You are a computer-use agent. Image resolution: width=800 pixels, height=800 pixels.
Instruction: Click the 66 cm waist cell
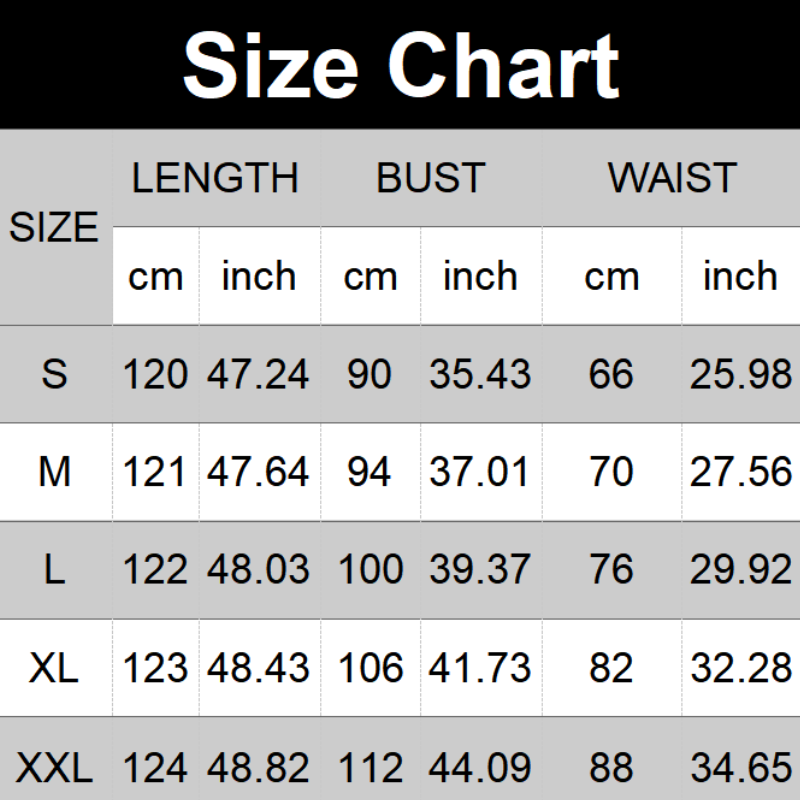point(611,374)
